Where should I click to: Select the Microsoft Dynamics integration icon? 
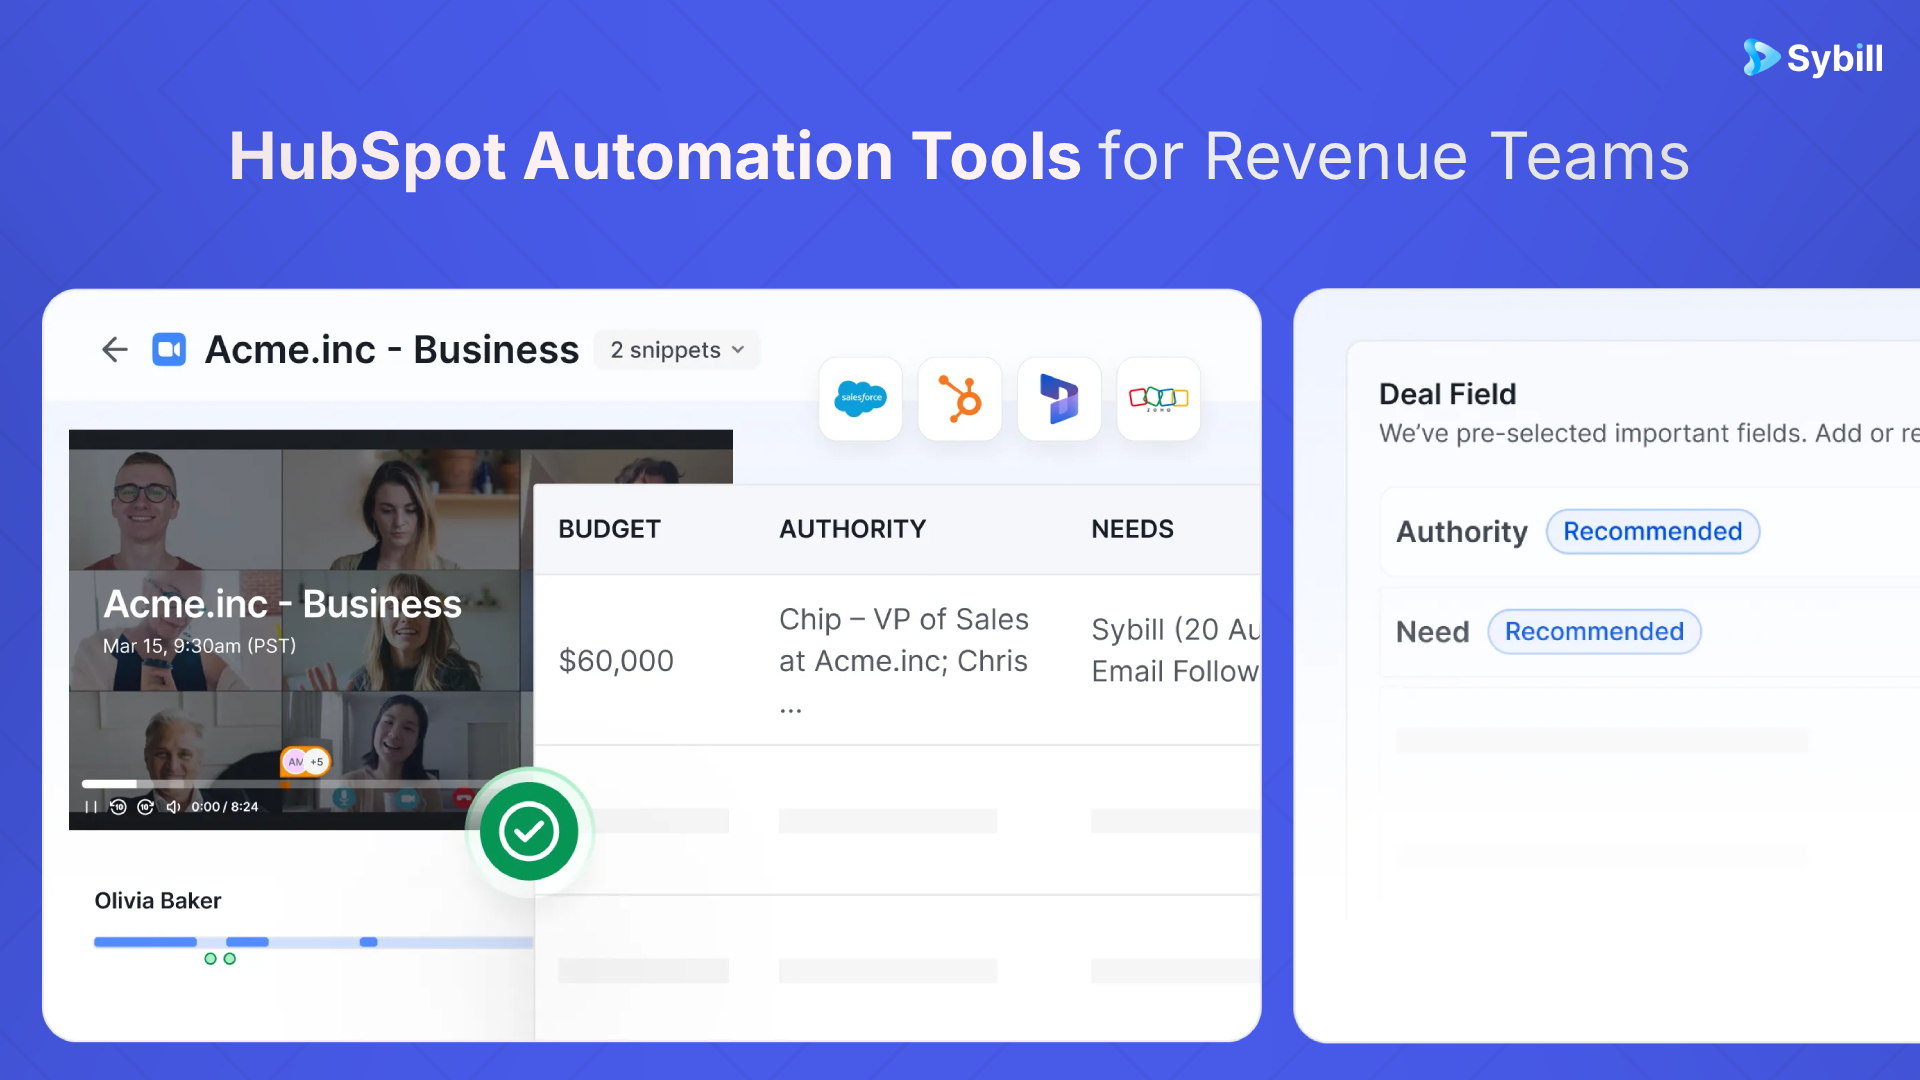(x=1059, y=399)
